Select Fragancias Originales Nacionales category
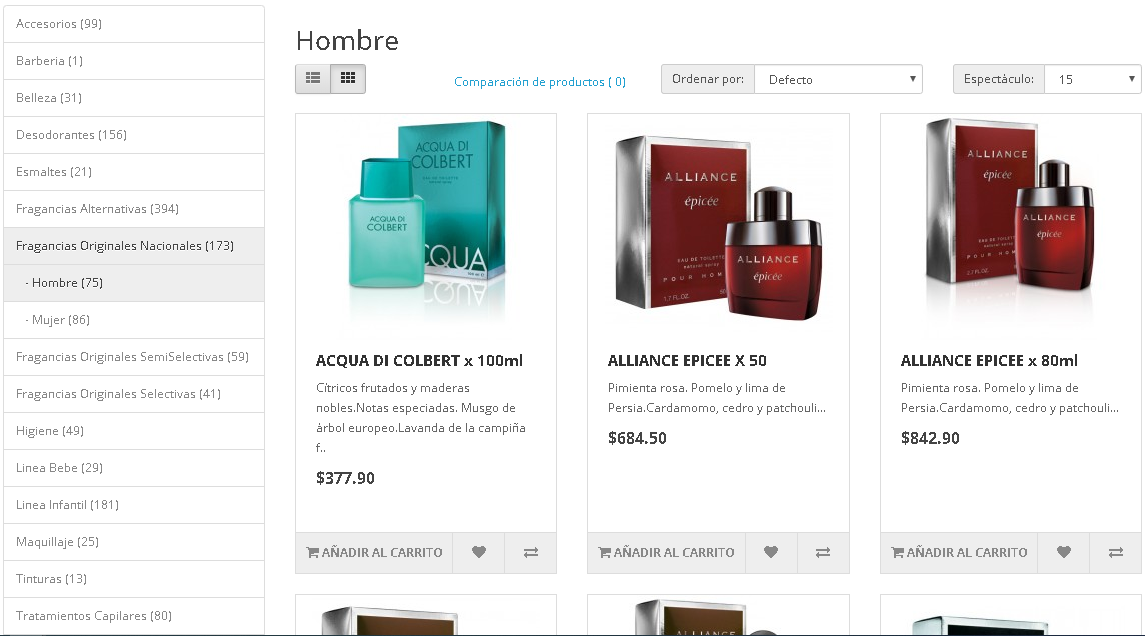1145x636 pixels. (134, 246)
